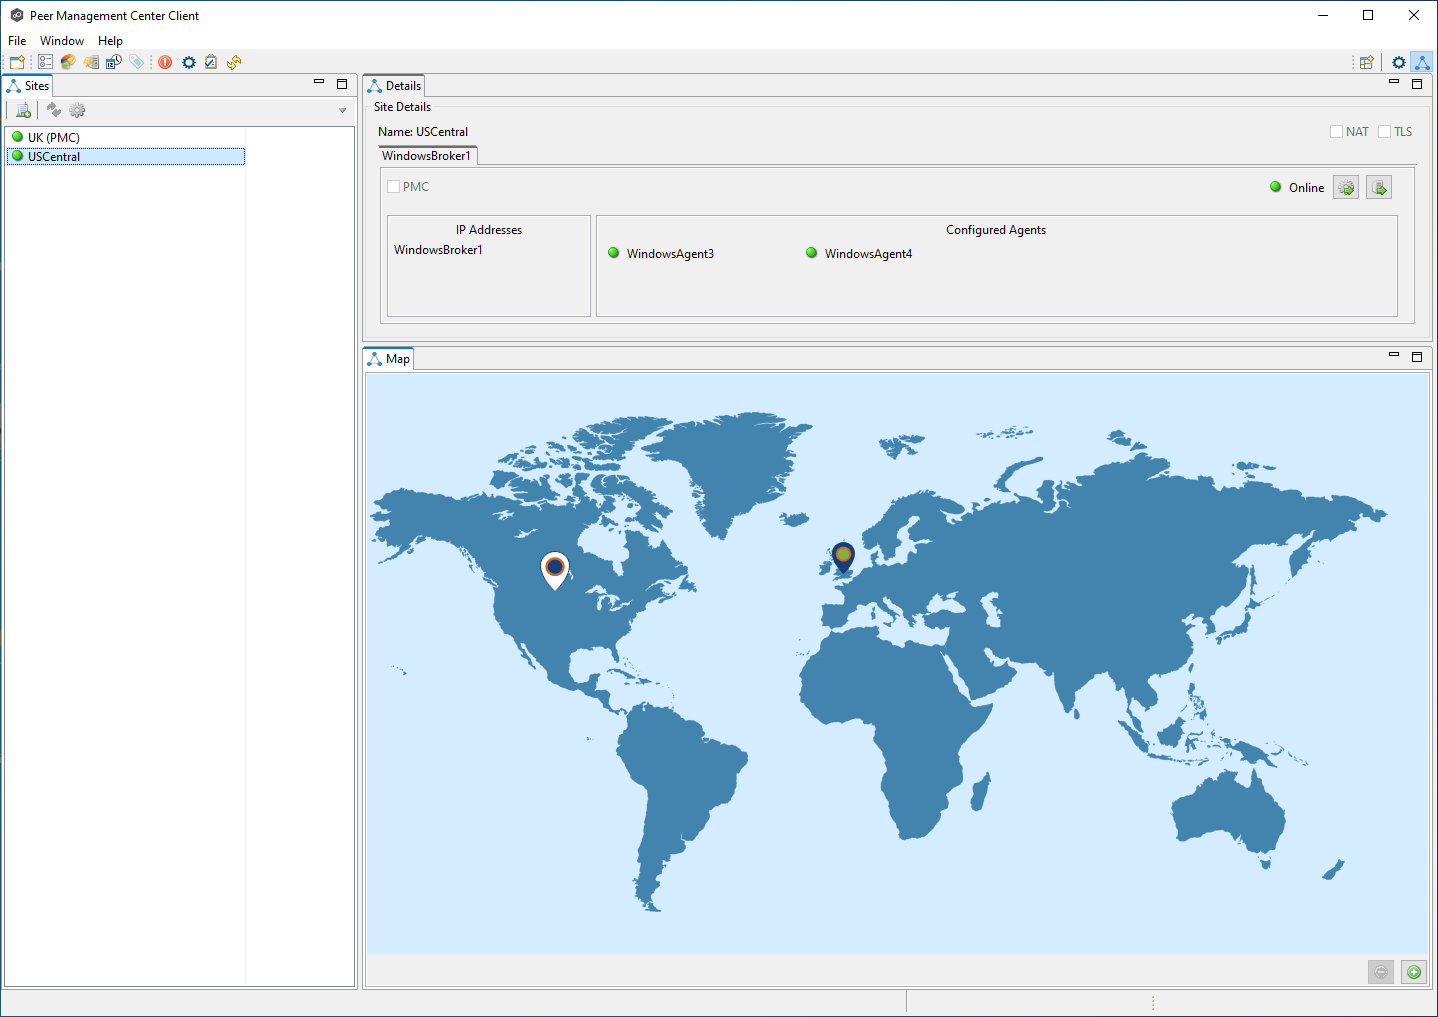Enable the TLS checkbox
Screen dimensions: 1438x1017
point(1384,132)
